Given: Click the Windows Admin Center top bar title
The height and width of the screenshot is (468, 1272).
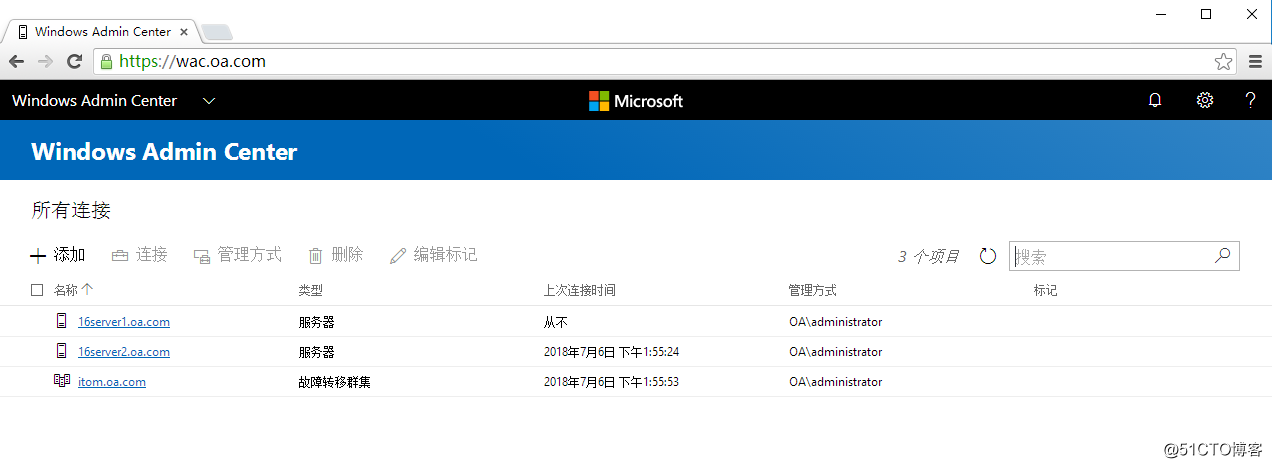Looking at the screenshot, I should coord(95,100).
